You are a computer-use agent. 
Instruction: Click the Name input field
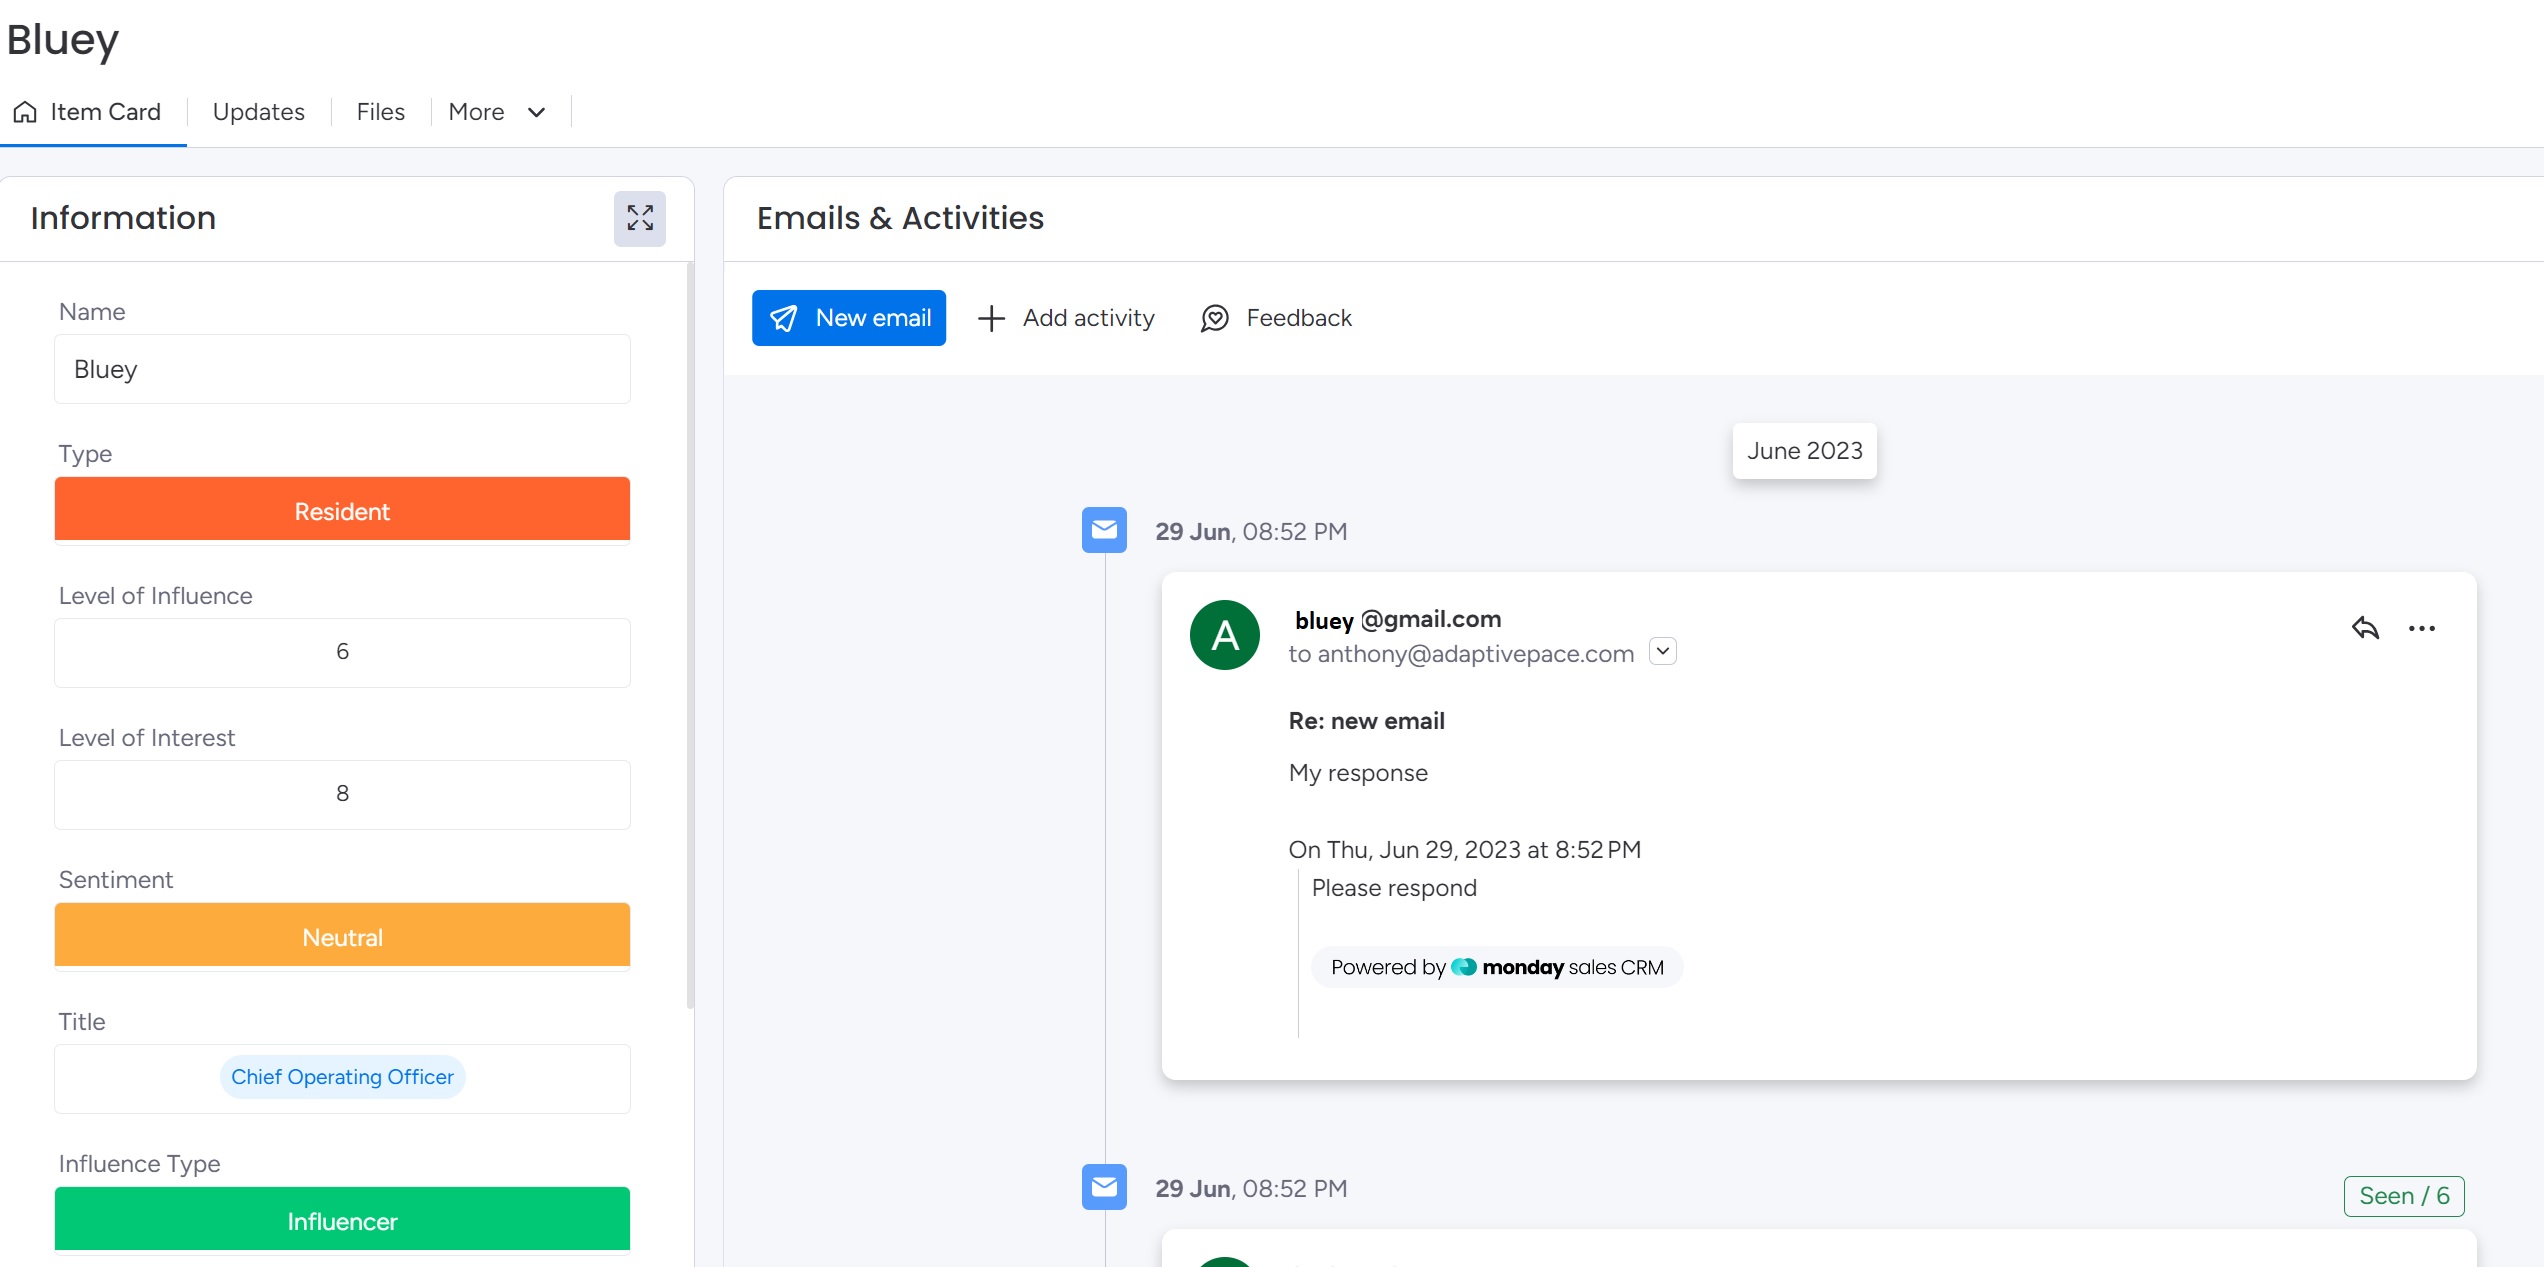tap(342, 367)
